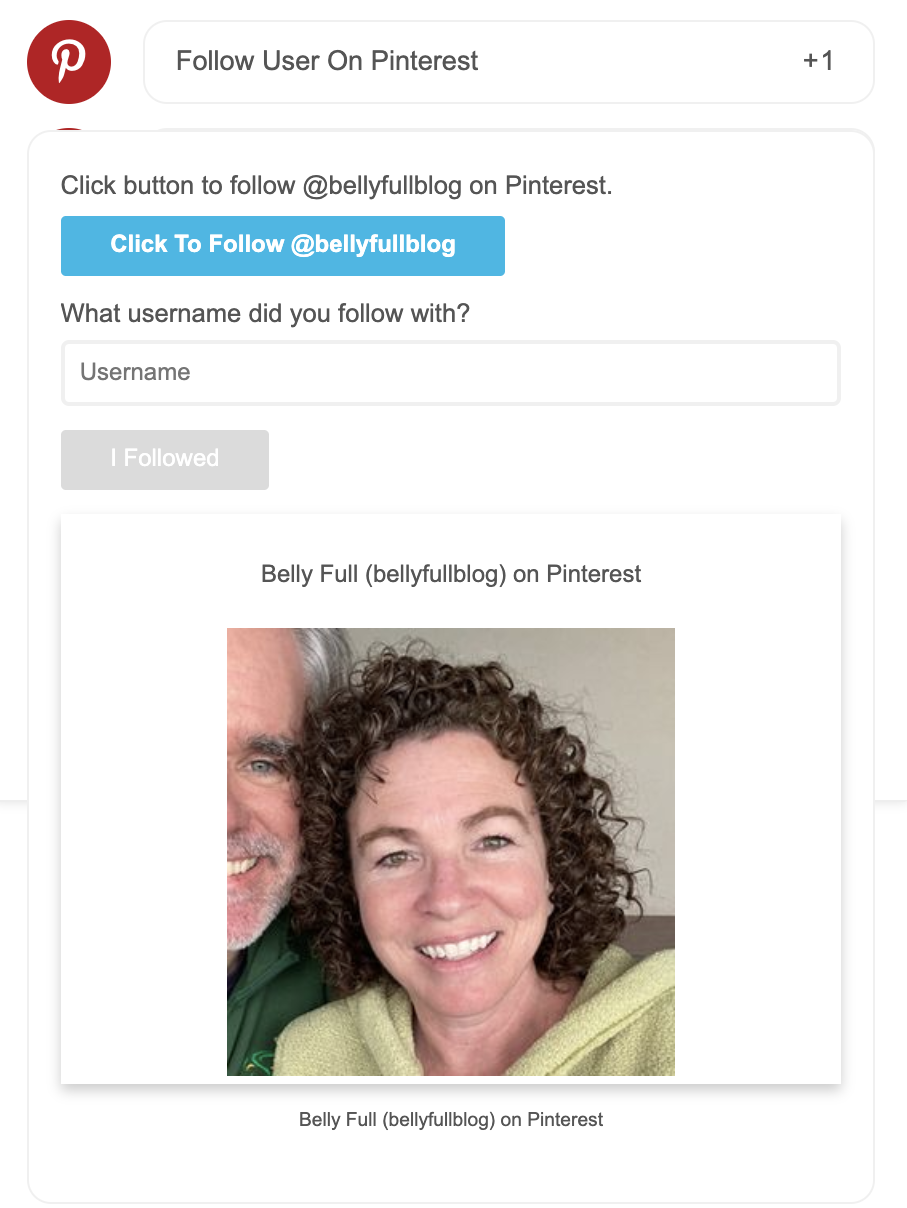Click the Belly Full profile photo thumbnail
907x1208 pixels.
(x=451, y=851)
